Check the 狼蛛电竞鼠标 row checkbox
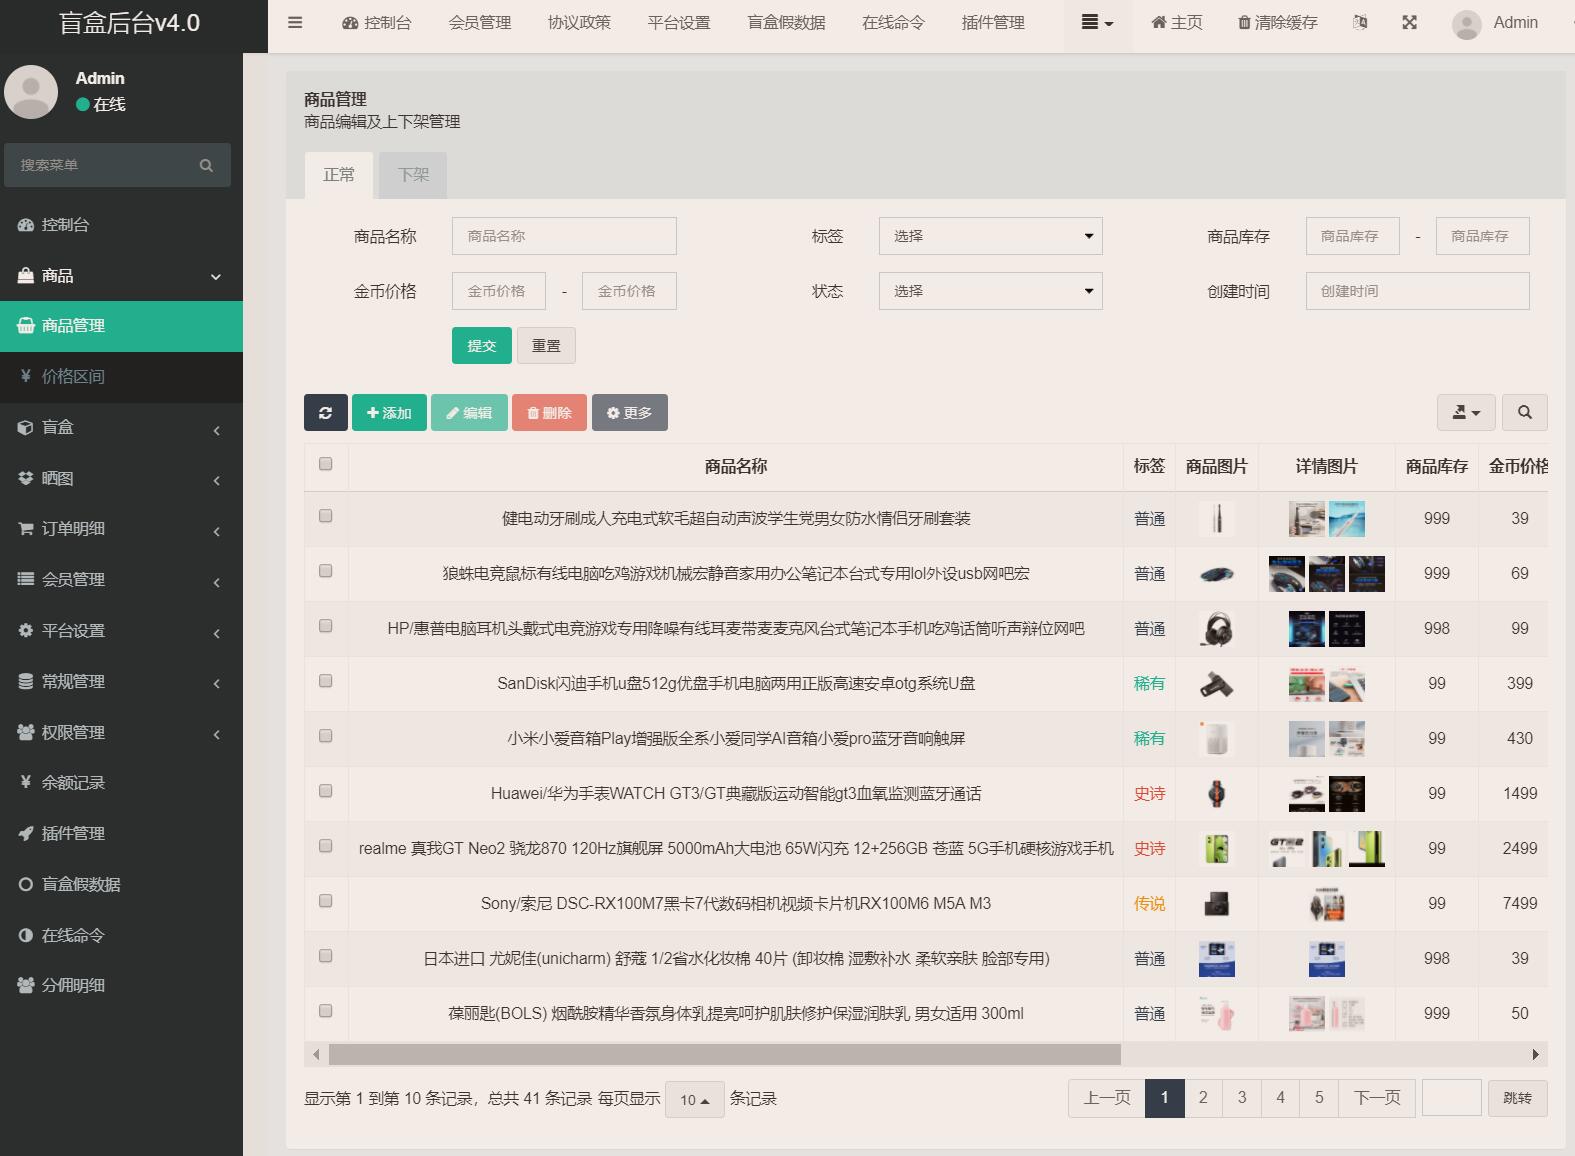1575x1156 pixels. [325, 571]
